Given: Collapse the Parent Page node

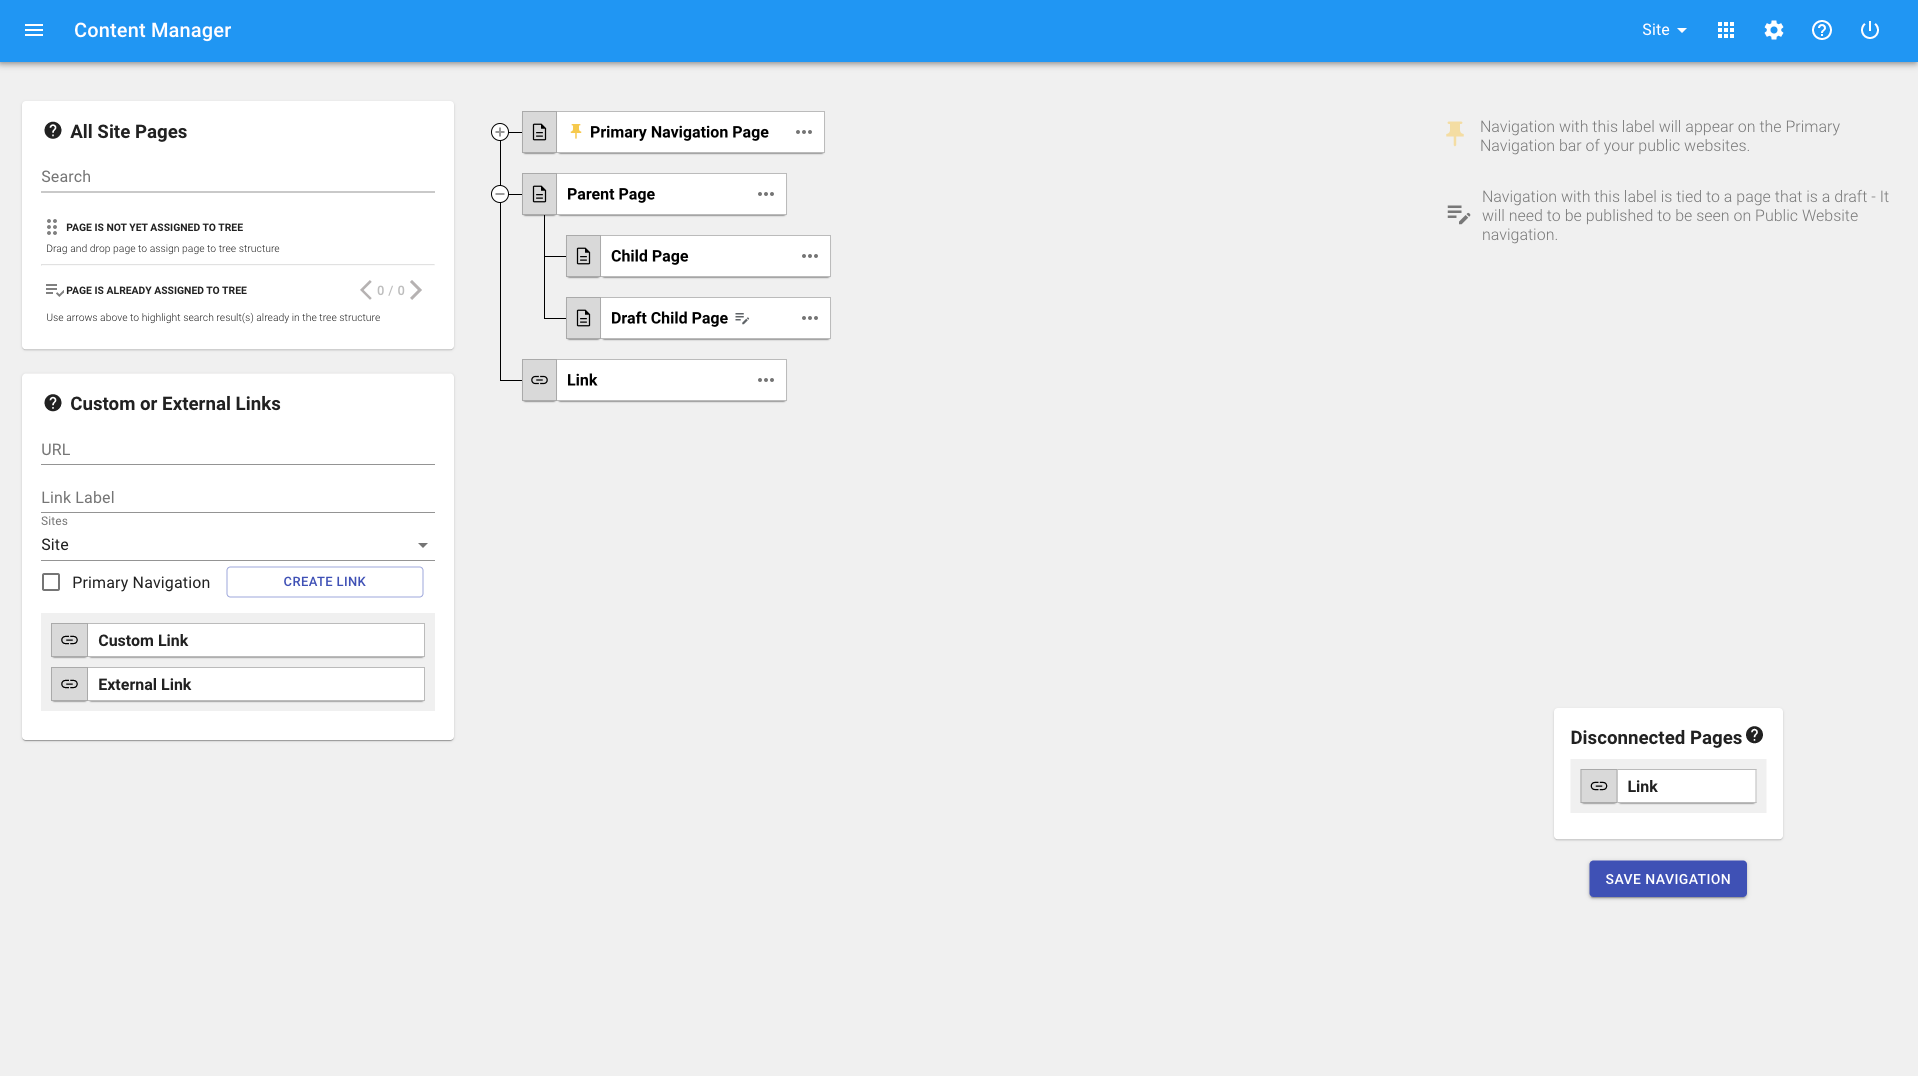Looking at the screenshot, I should click(500, 194).
